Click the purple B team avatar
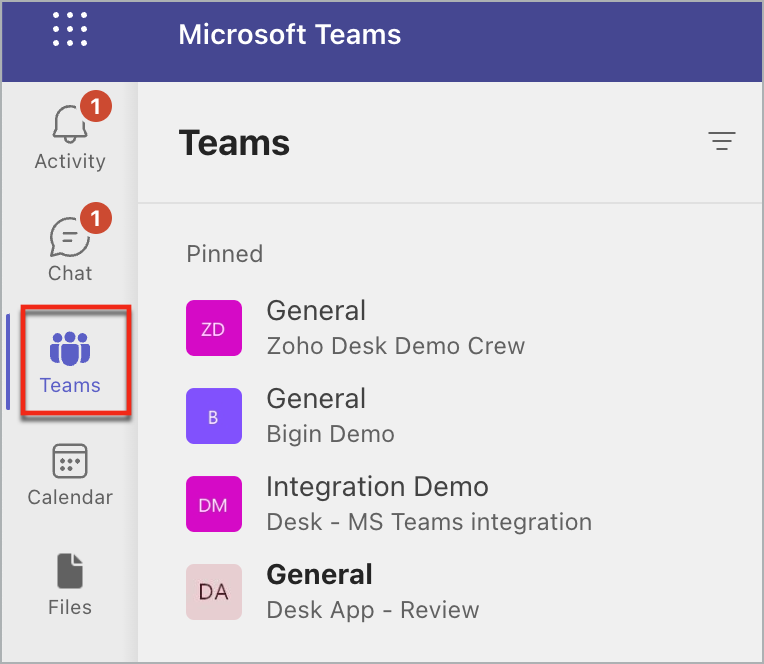 pos(214,416)
